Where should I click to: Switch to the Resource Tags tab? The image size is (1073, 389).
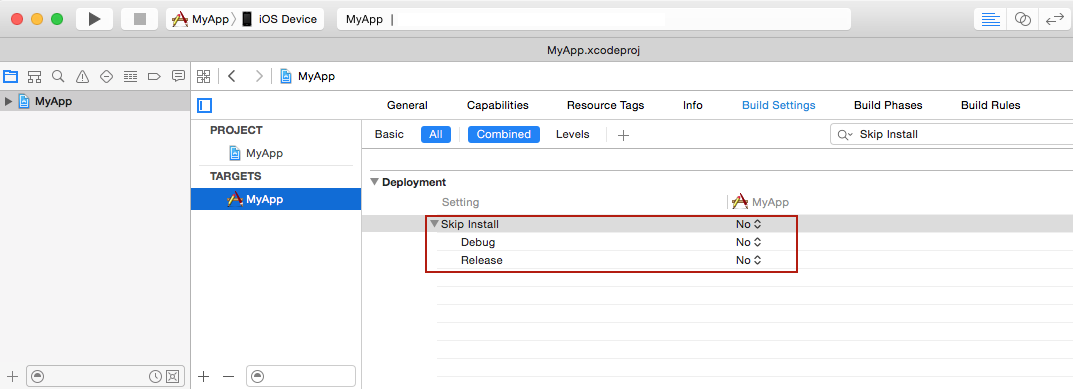[x=605, y=105]
